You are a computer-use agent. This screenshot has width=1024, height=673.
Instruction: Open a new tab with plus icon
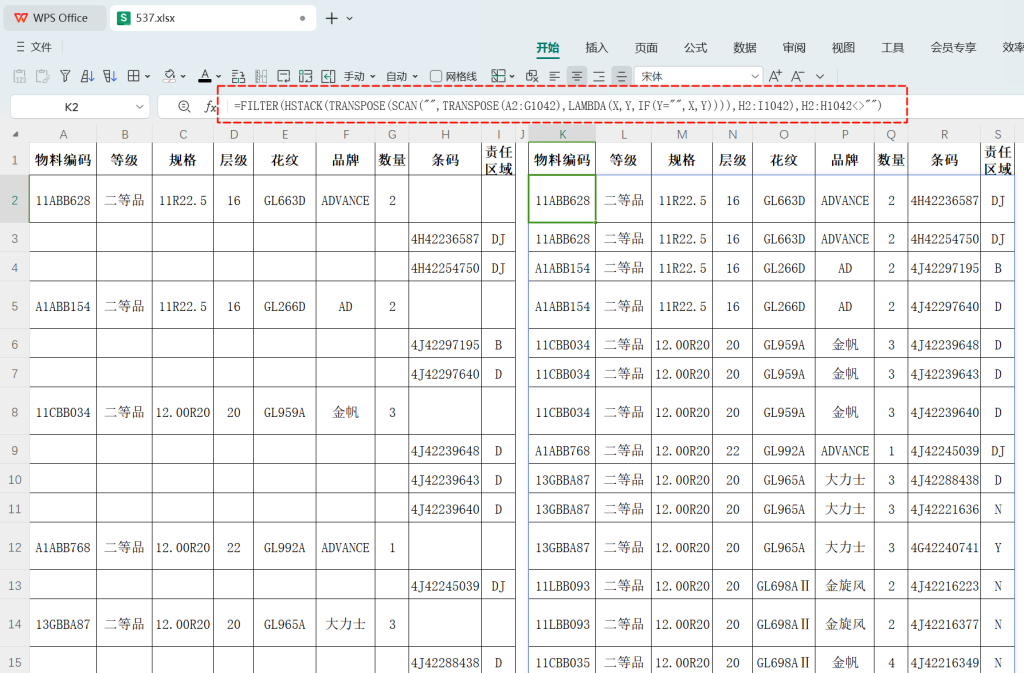pyautogui.click(x=332, y=18)
